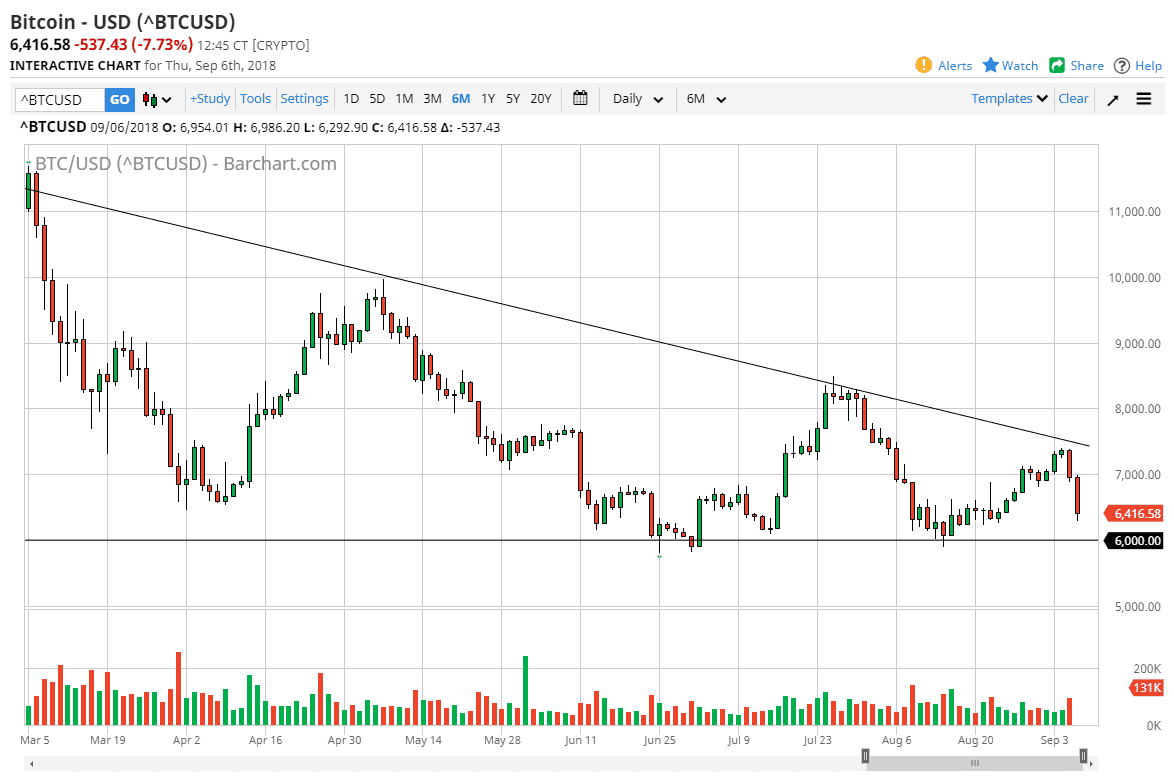
Task: Open the 6M period dropdown
Action: [x=706, y=99]
